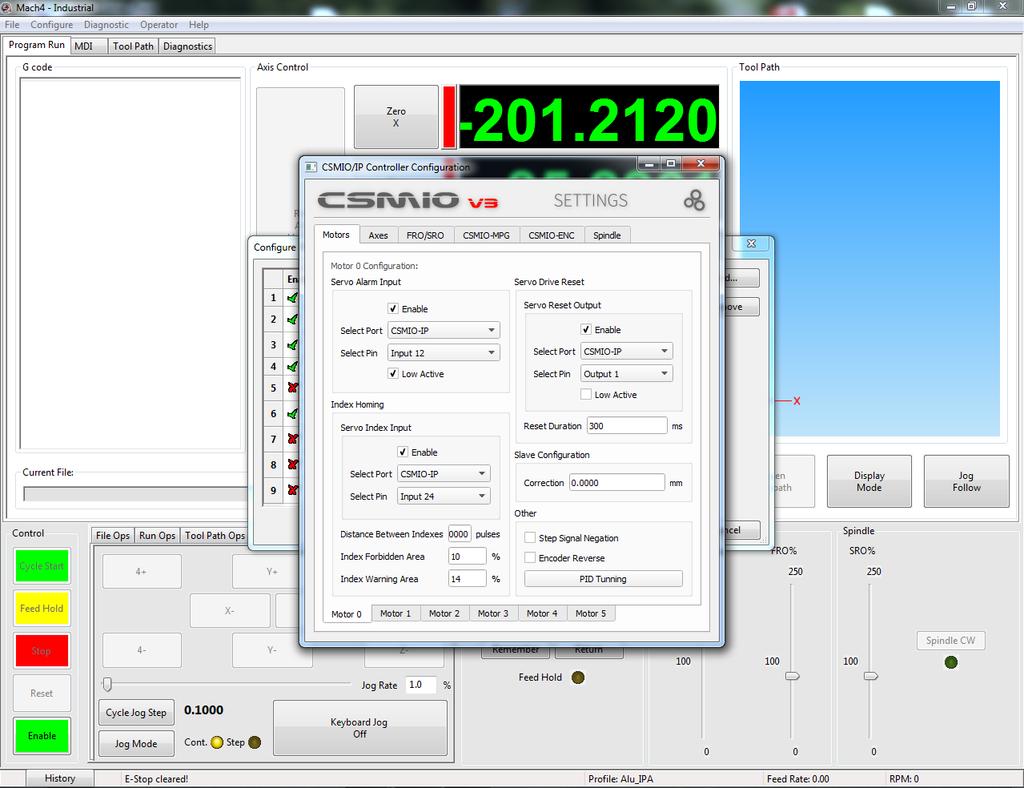
Task: Click the FRO% slider handle
Action: pos(792,676)
